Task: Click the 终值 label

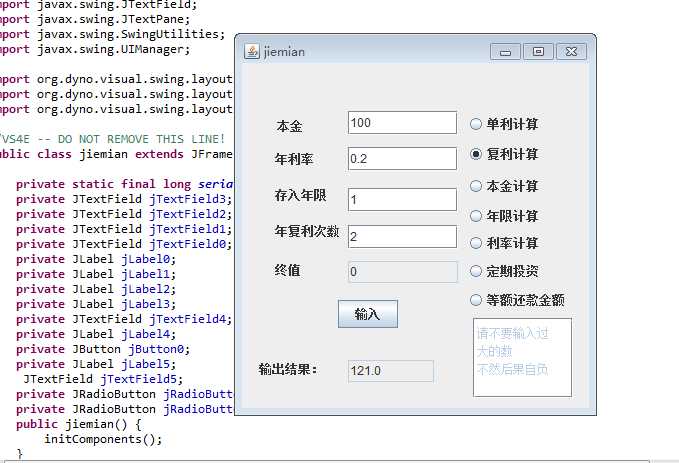Action: tap(288, 270)
